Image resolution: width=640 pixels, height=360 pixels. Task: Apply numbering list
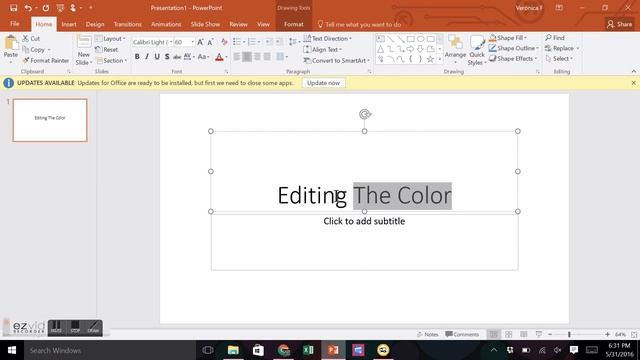252,42
